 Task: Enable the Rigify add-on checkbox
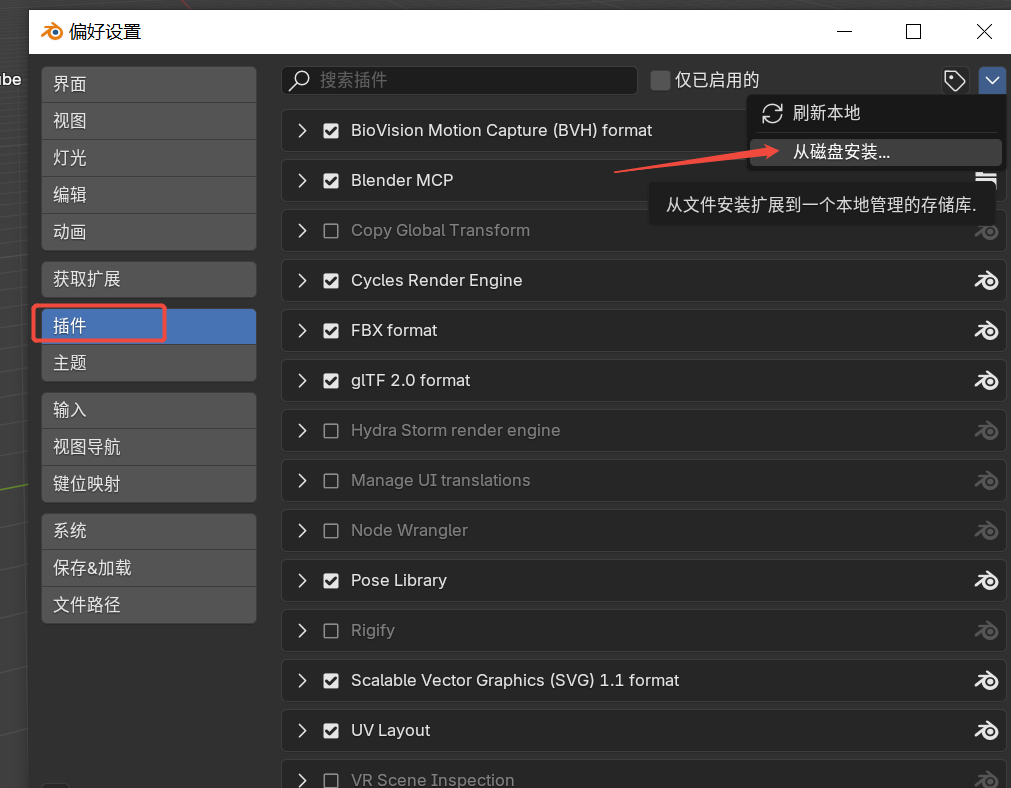(x=331, y=631)
